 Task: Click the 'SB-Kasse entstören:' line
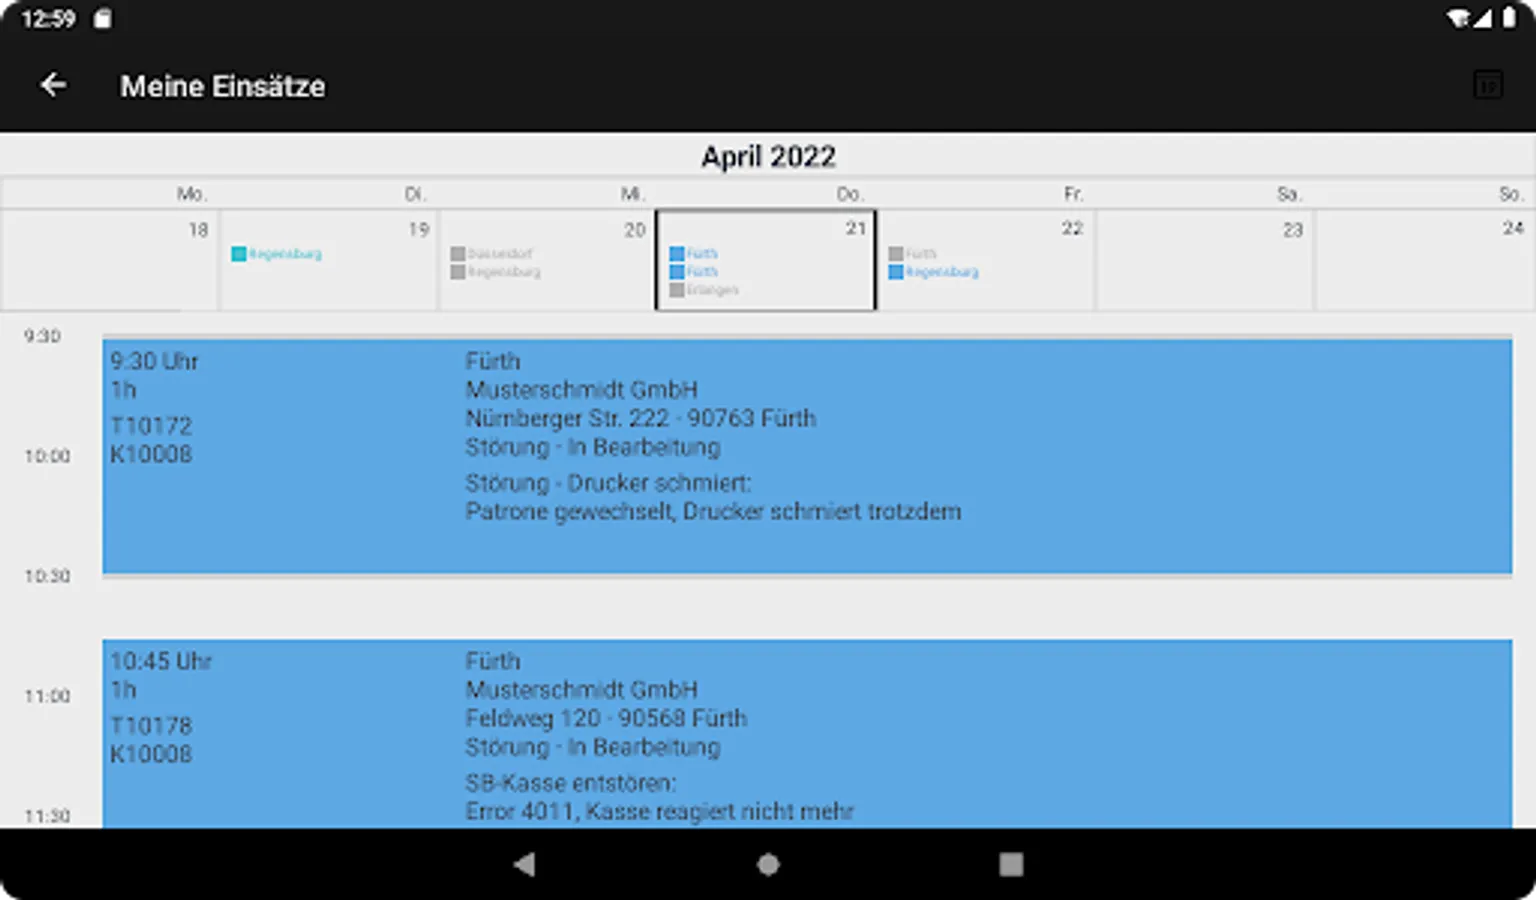point(571,783)
